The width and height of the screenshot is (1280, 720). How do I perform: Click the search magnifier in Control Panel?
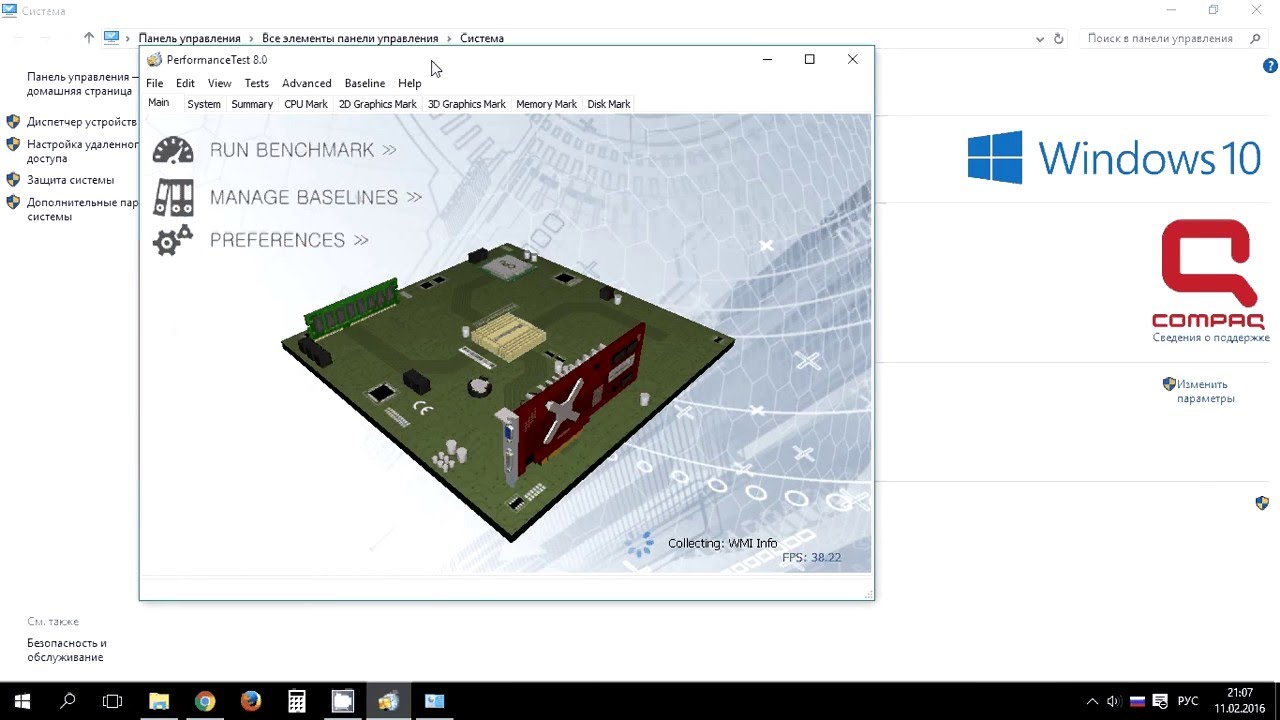coord(1256,38)
